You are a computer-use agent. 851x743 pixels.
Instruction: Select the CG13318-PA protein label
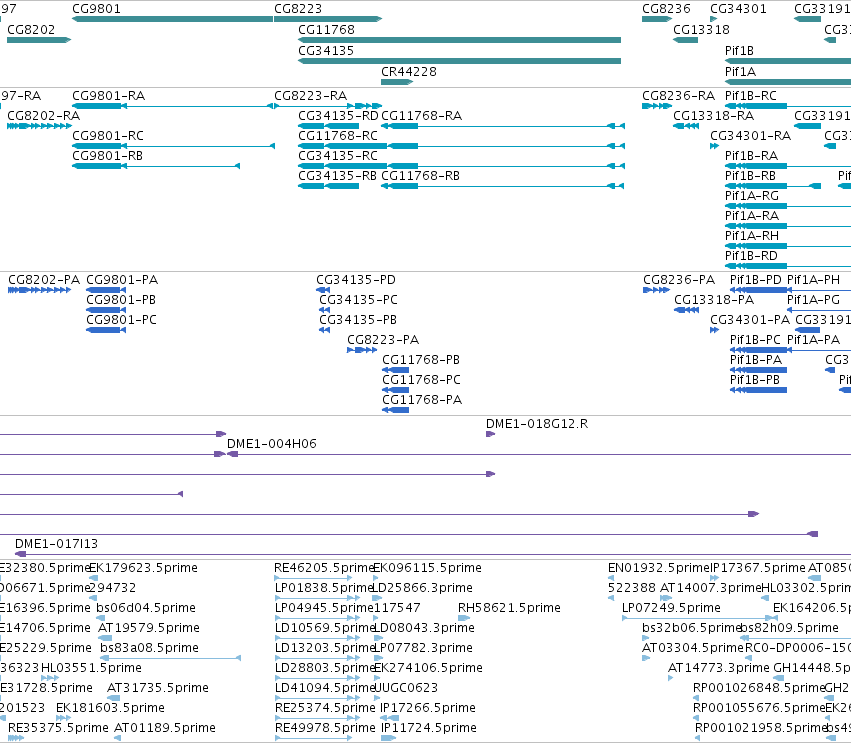[x=714, y=300]
